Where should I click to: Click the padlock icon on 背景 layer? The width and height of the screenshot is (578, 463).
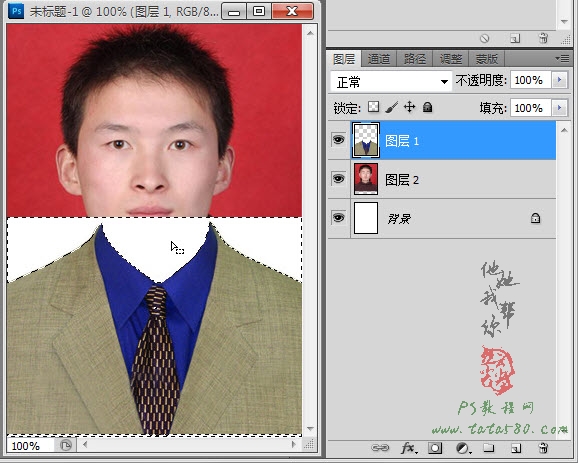click(x=535, y=218)
